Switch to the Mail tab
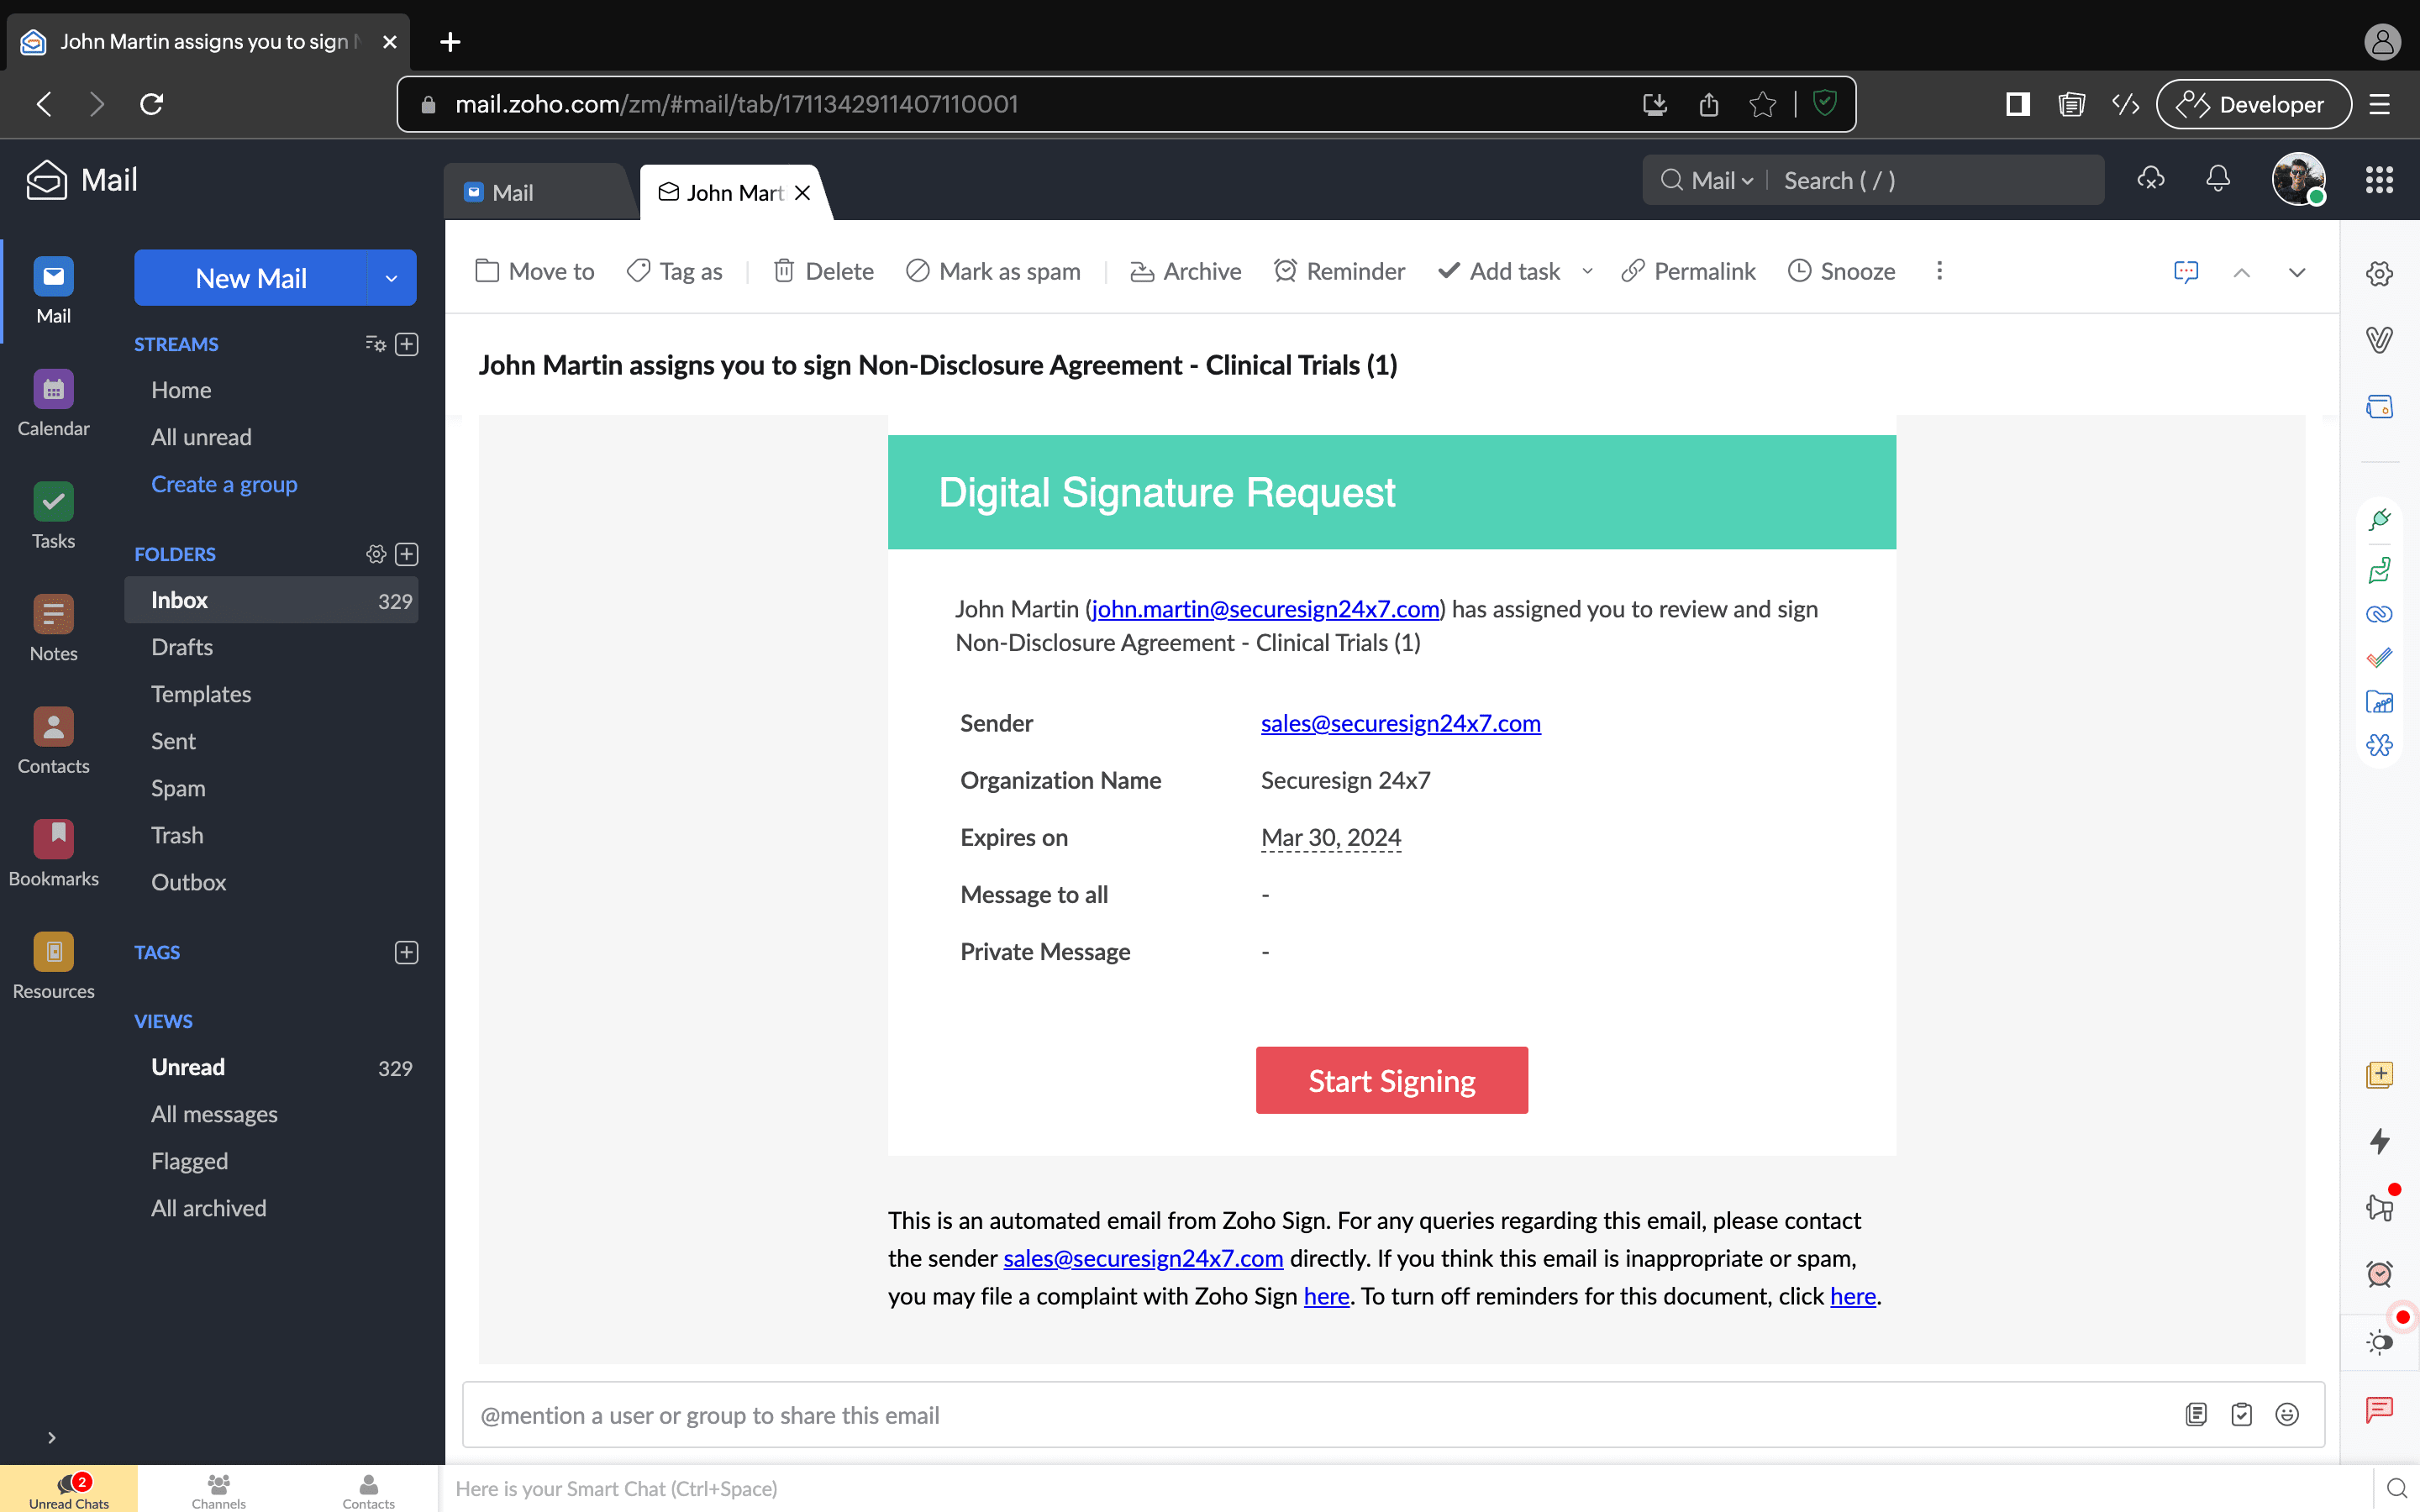The image size is (2420, 1512). 513,192
